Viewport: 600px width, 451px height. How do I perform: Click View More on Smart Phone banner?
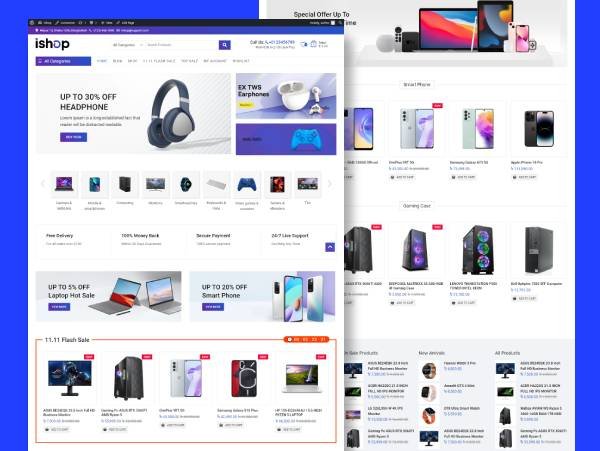point(213,307)
